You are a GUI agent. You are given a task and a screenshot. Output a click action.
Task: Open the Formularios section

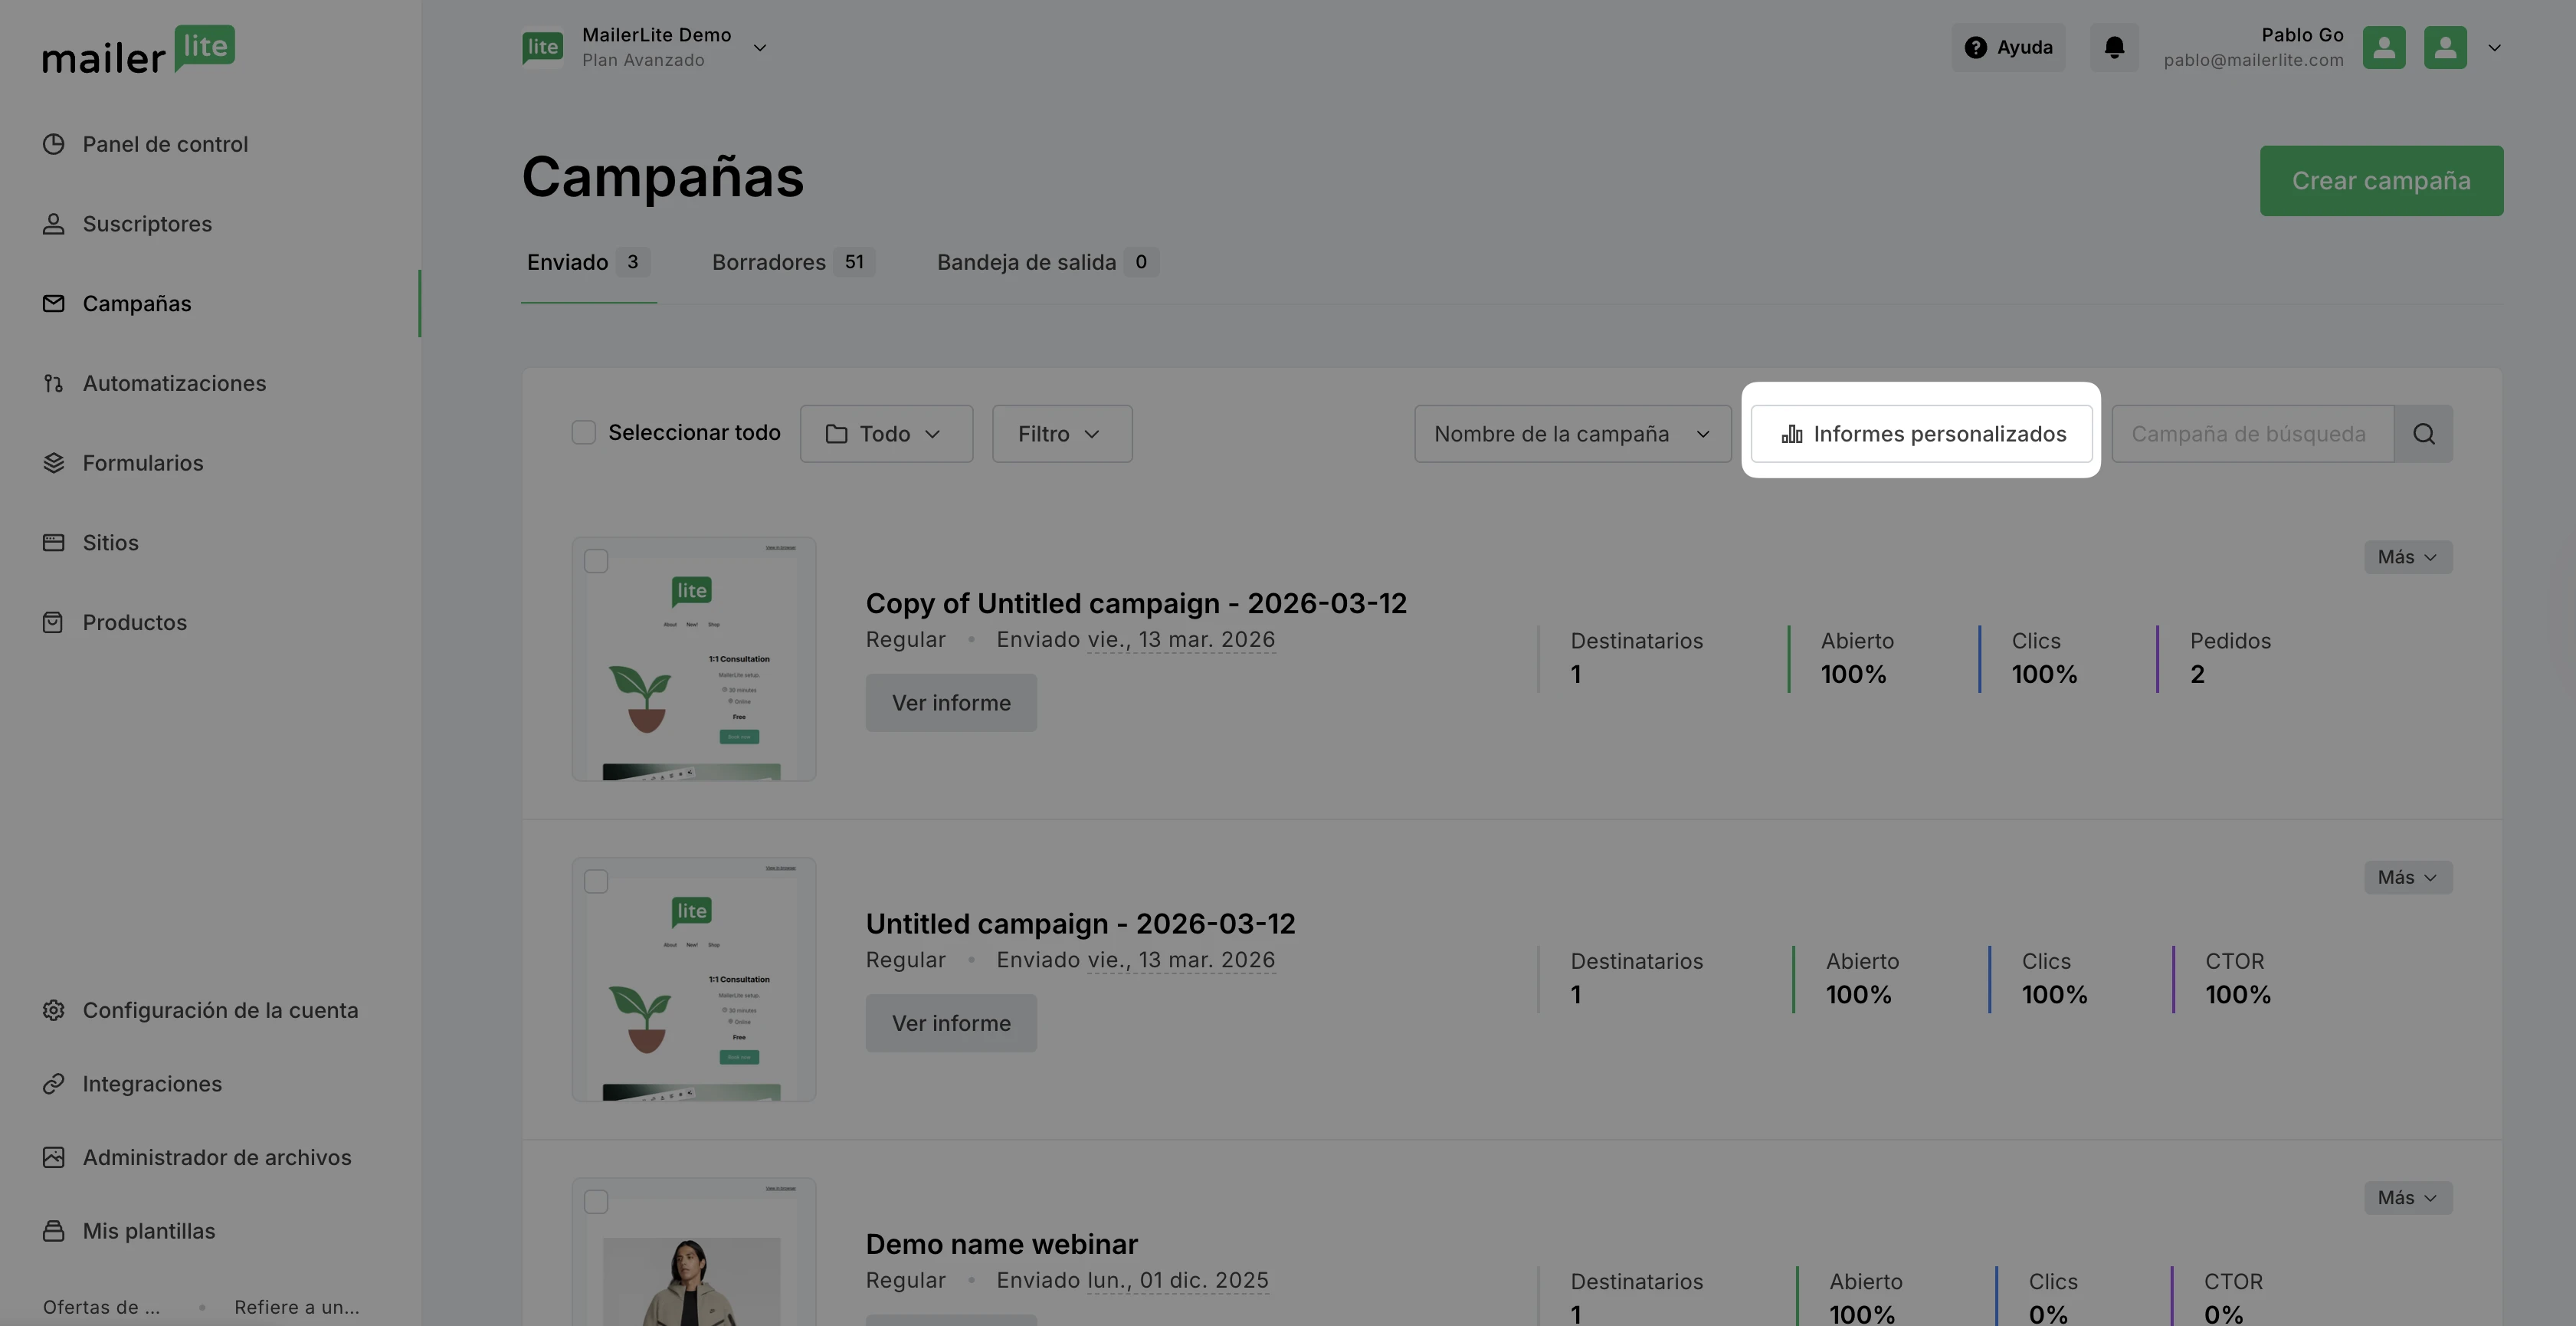click(x=142, y=463)
